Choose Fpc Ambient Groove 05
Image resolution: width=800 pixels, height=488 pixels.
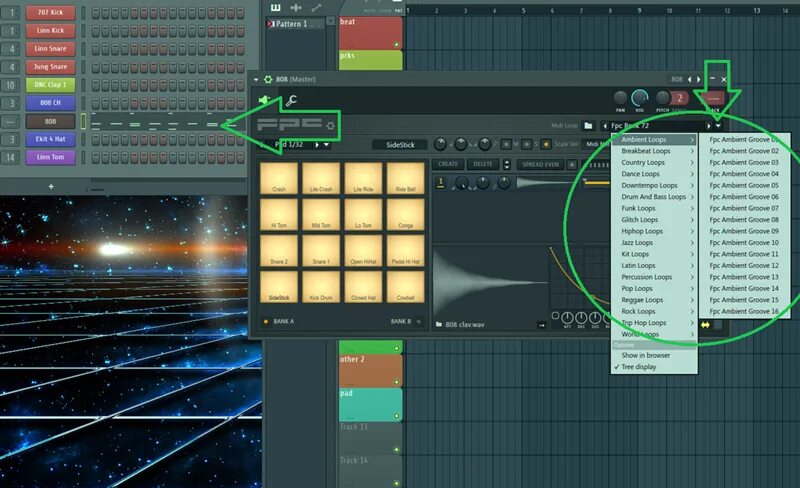coord(744,185)
